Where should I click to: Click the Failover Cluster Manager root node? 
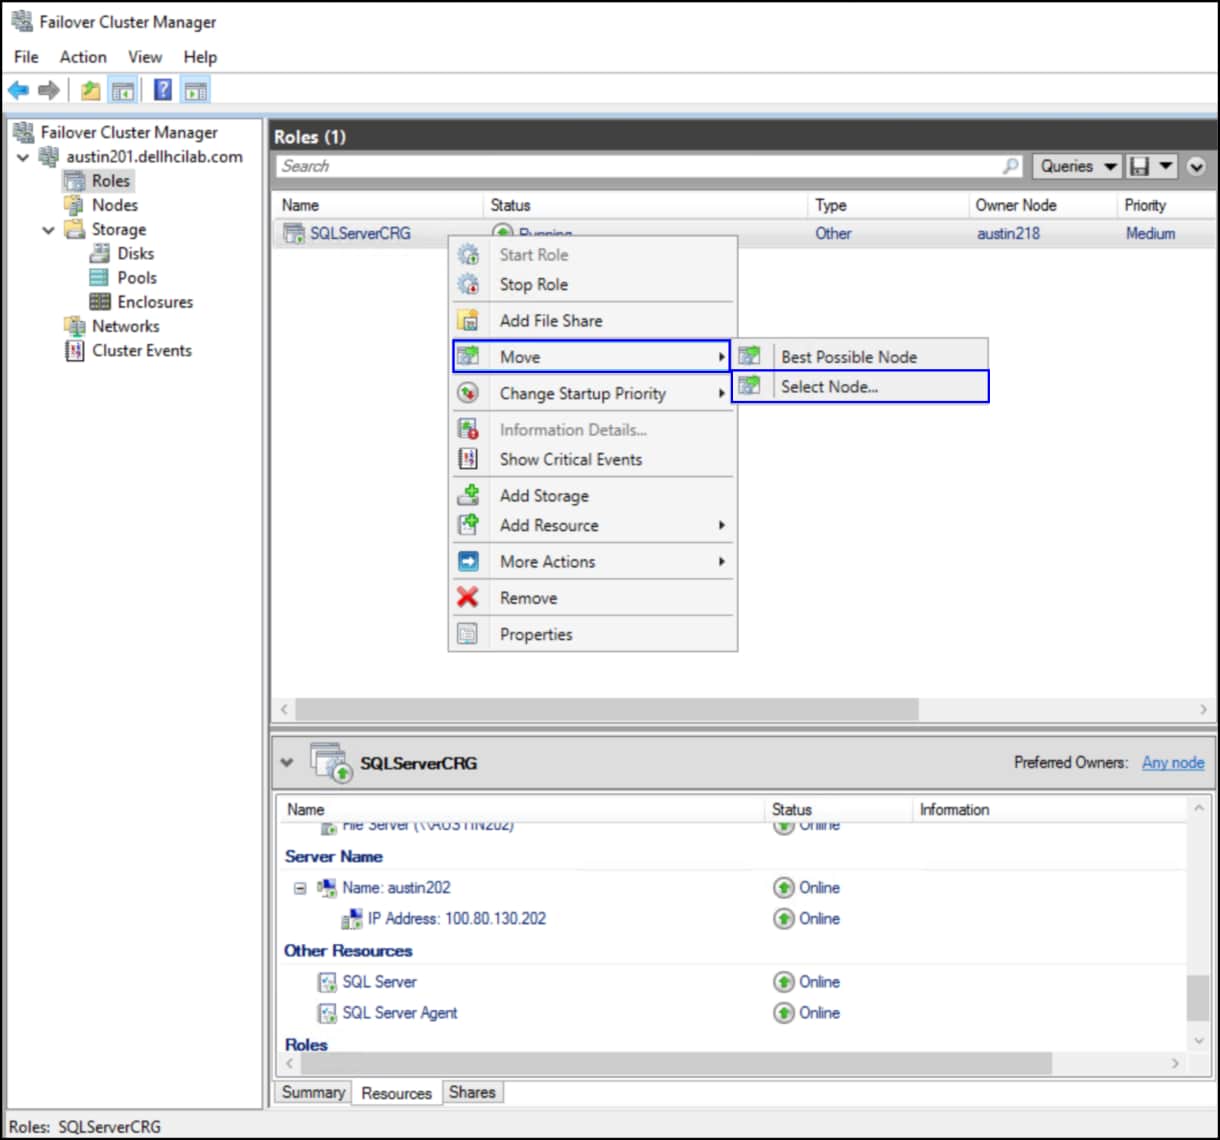coord(128,132)
